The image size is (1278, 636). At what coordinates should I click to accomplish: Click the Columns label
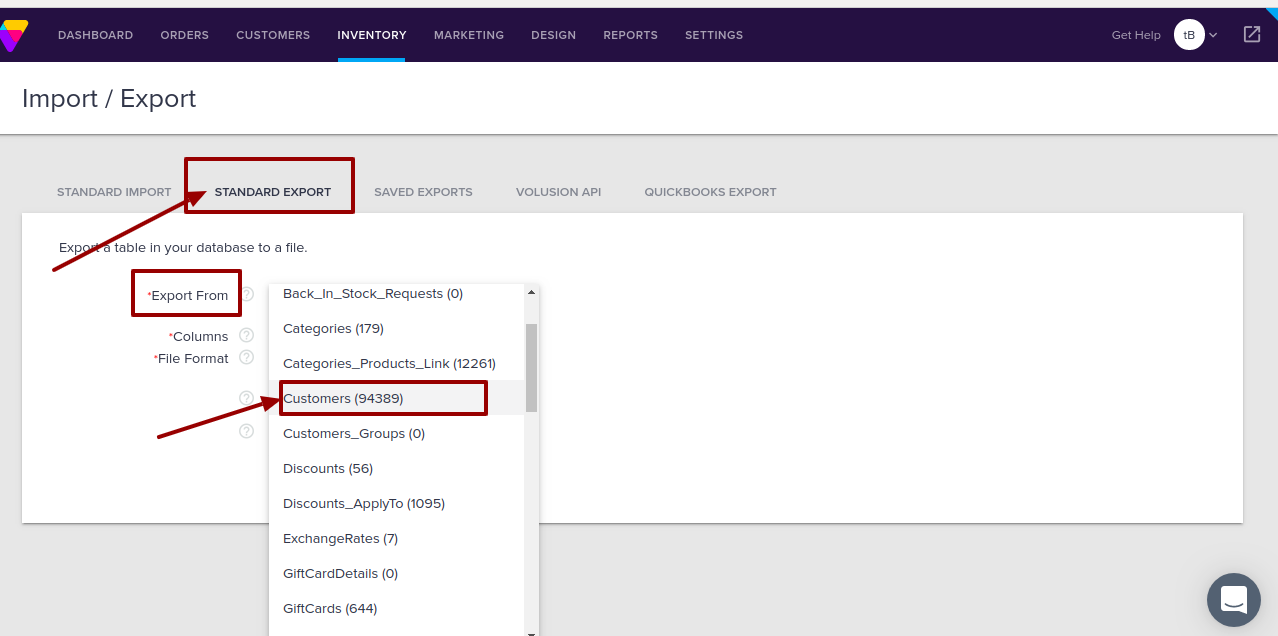click(x=198, y=336)
